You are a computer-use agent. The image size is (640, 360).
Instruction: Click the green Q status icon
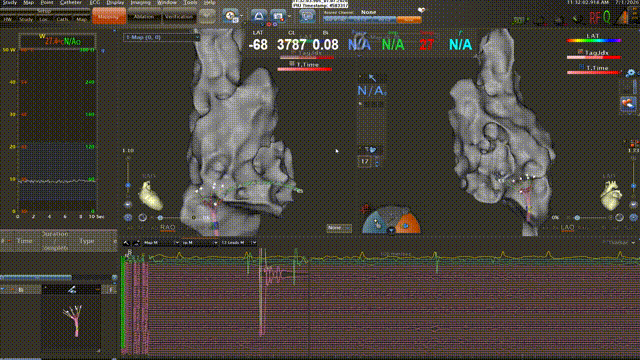point(607,18)
